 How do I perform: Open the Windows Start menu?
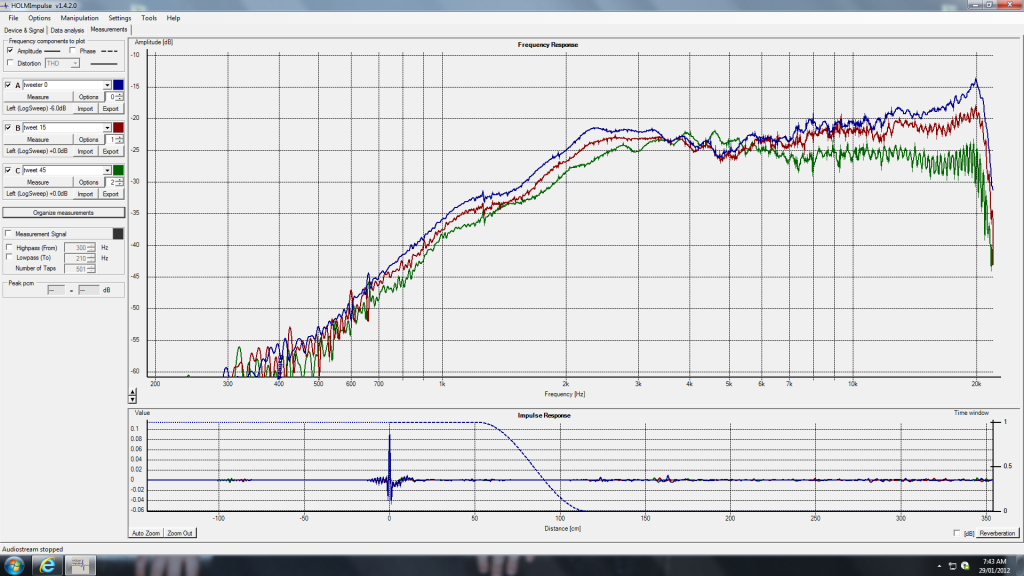[14, 566]
